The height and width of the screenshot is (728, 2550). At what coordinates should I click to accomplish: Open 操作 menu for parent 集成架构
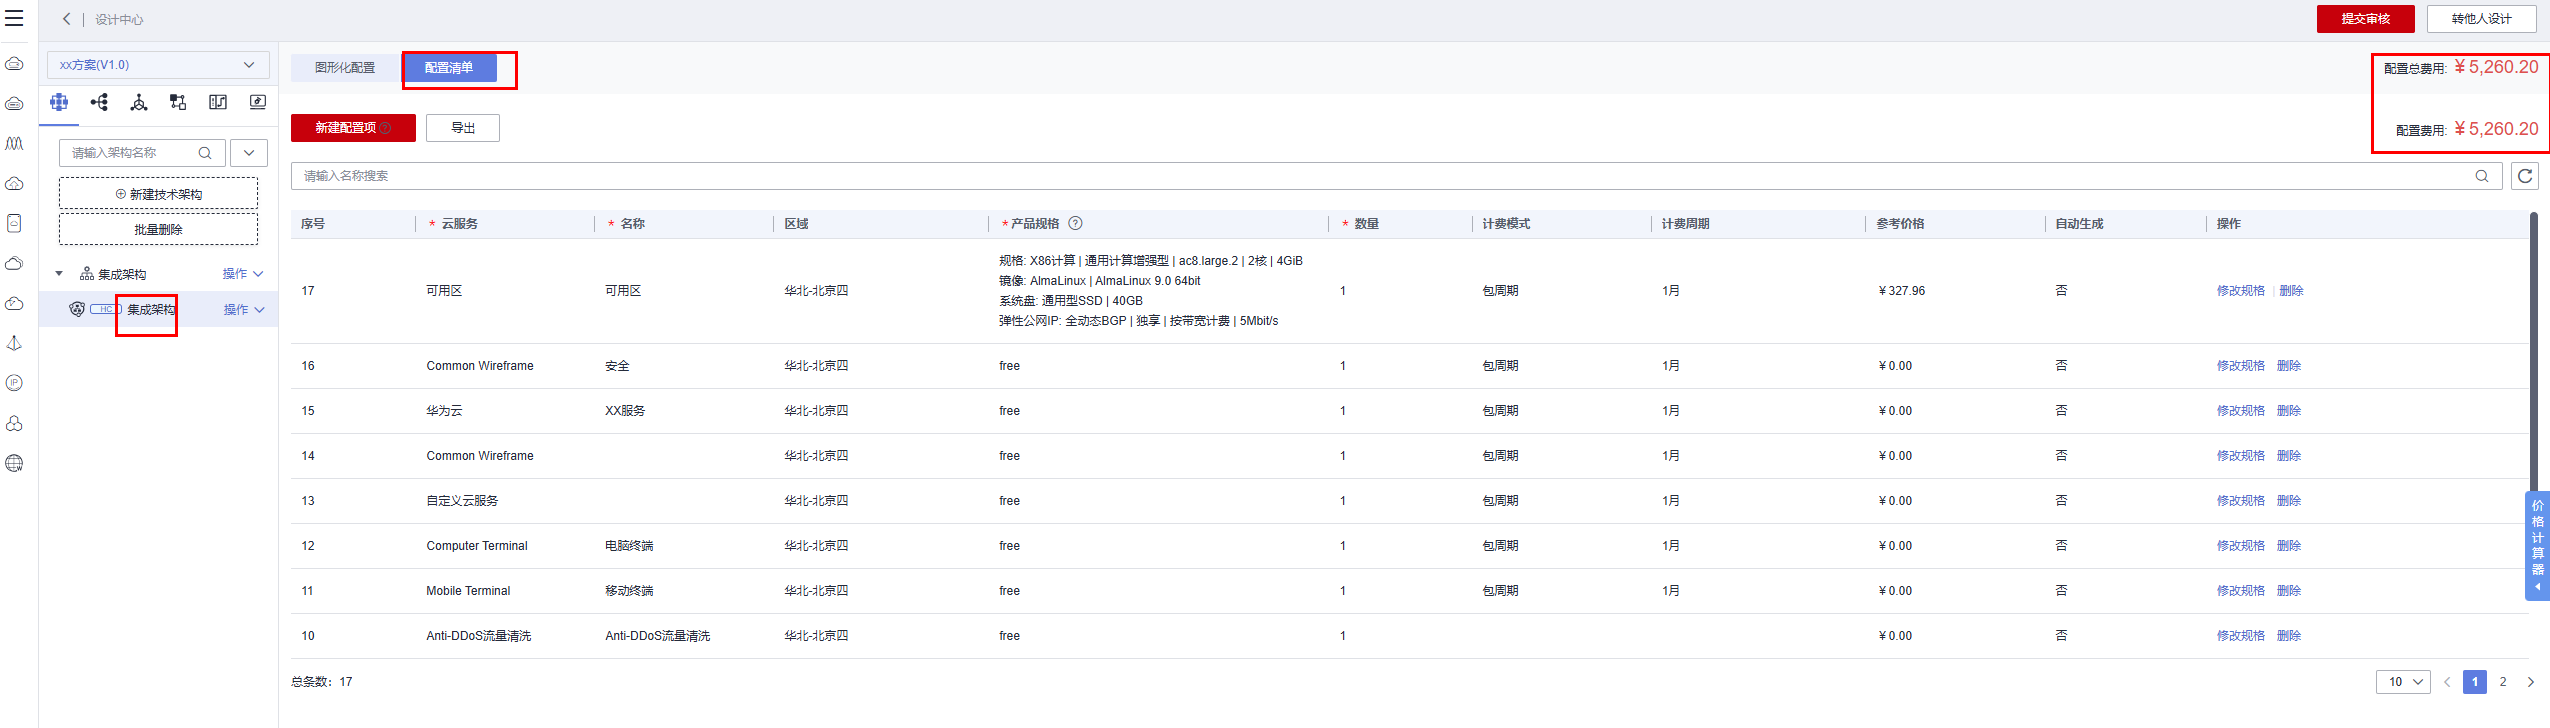pyautogui.click(x=243, y=274)
